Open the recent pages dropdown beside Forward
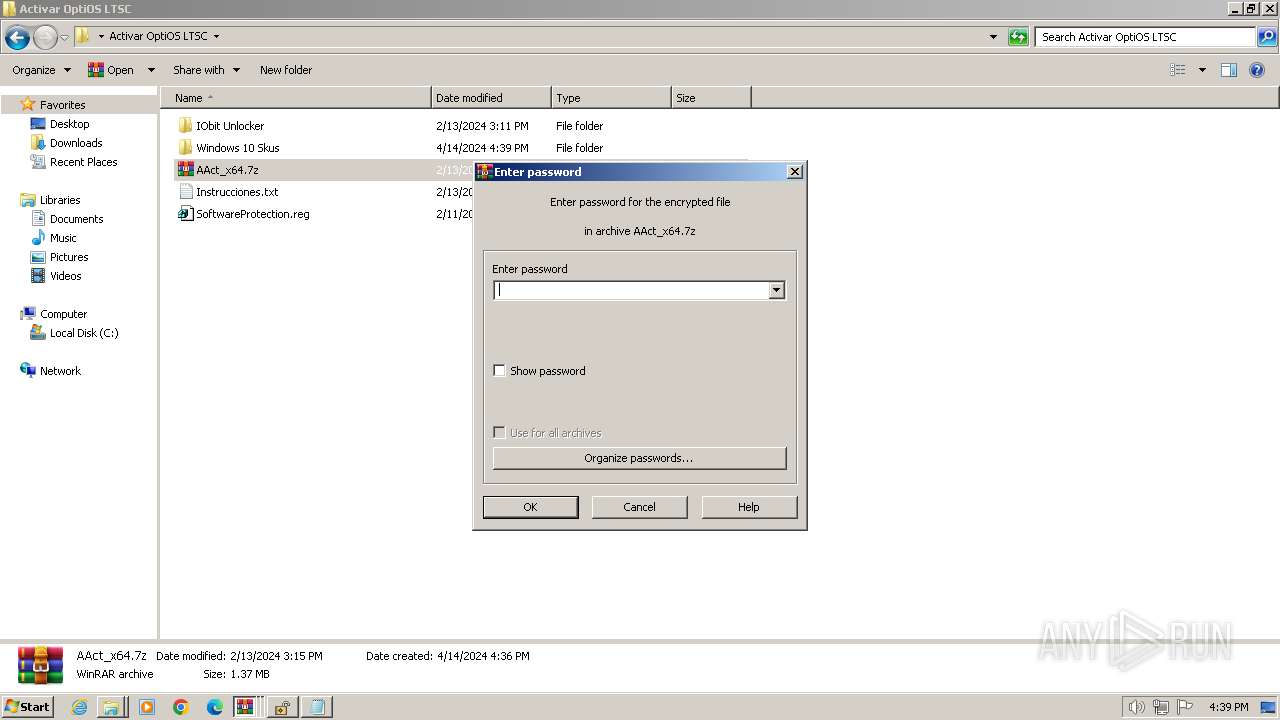 coord(64,38)
